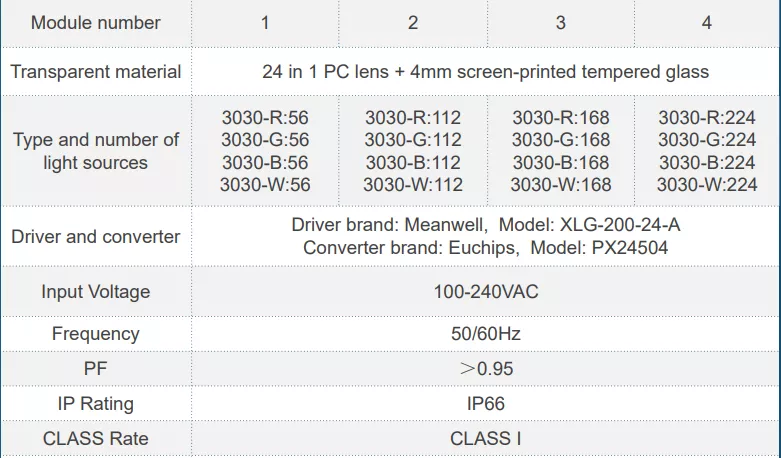Screen dimensions: 781x458
Task: Click the 3030-G:112 light source entry
Action: click(x=413, y=140)
